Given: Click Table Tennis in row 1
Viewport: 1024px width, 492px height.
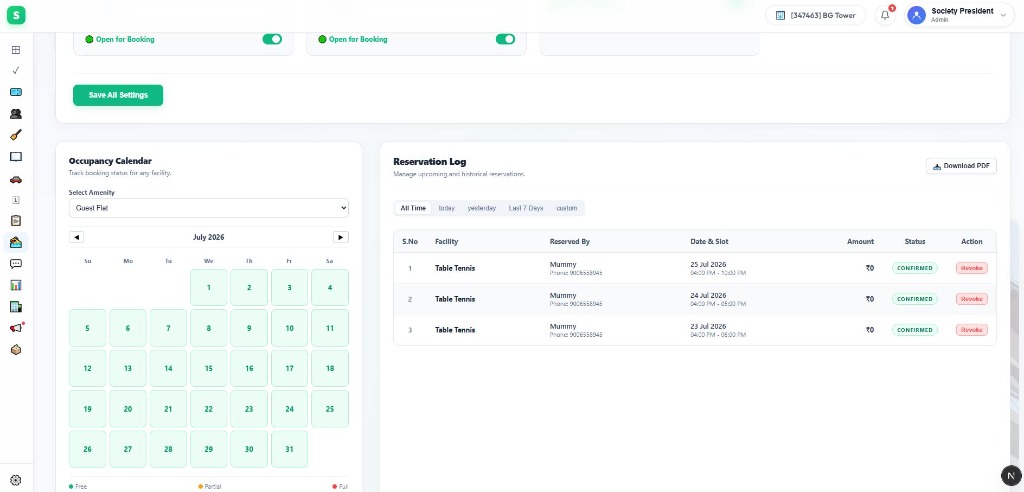Looking at the screenshot, I should [455, 268].
